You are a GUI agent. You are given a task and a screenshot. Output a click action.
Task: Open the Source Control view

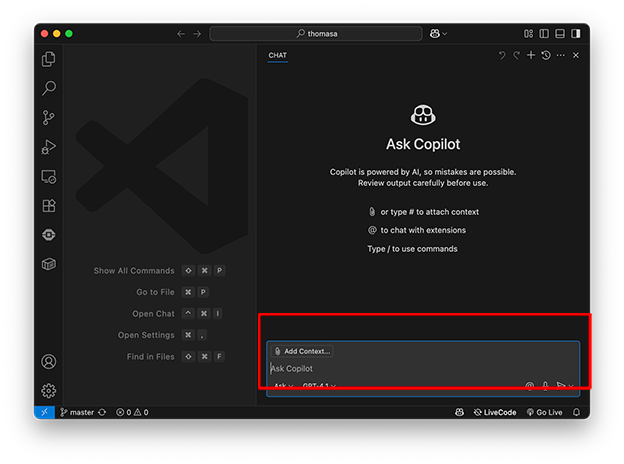[x=49, y=118]
